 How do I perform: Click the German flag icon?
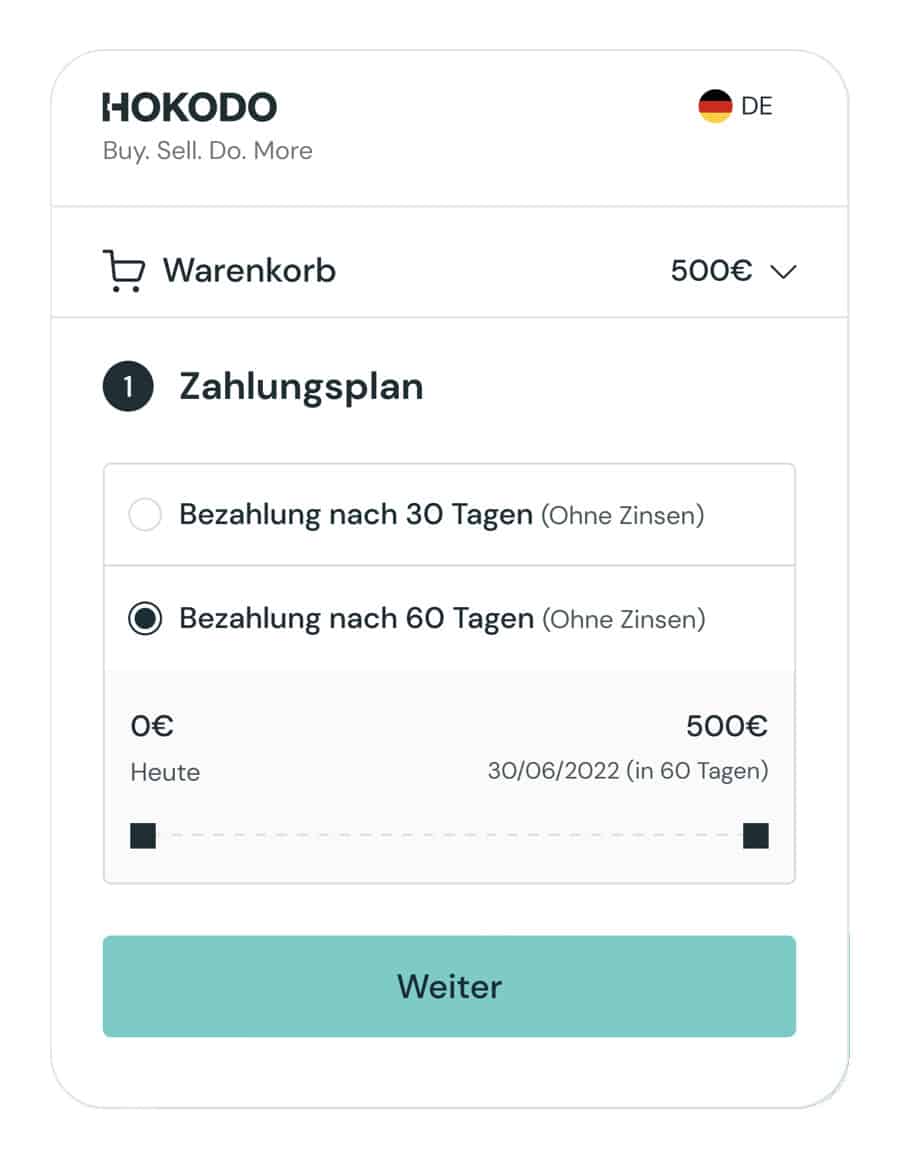pyautogui.click(x=715, y=106)
